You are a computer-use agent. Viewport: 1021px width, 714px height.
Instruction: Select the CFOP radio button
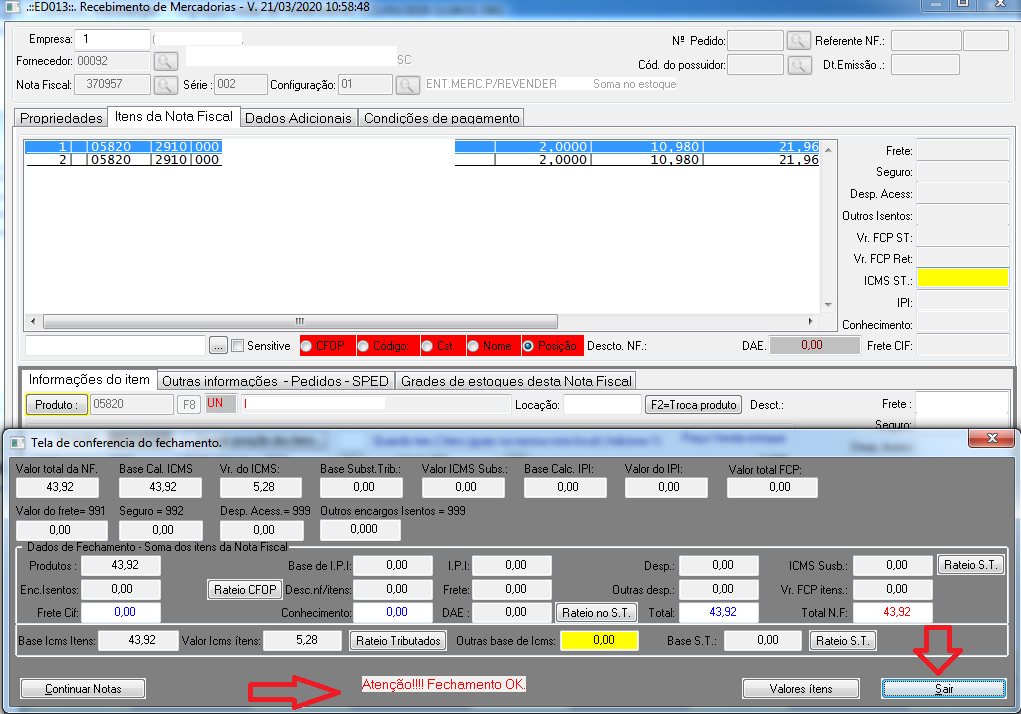point(308,346)
